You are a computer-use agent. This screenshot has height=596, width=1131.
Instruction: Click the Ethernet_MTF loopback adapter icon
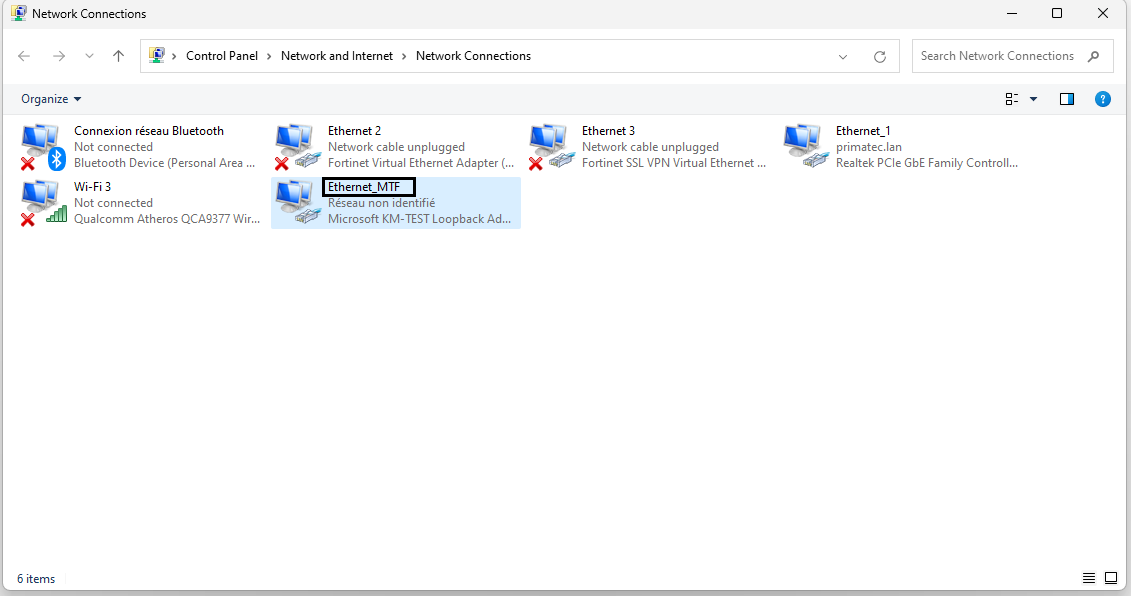[296, 202]
